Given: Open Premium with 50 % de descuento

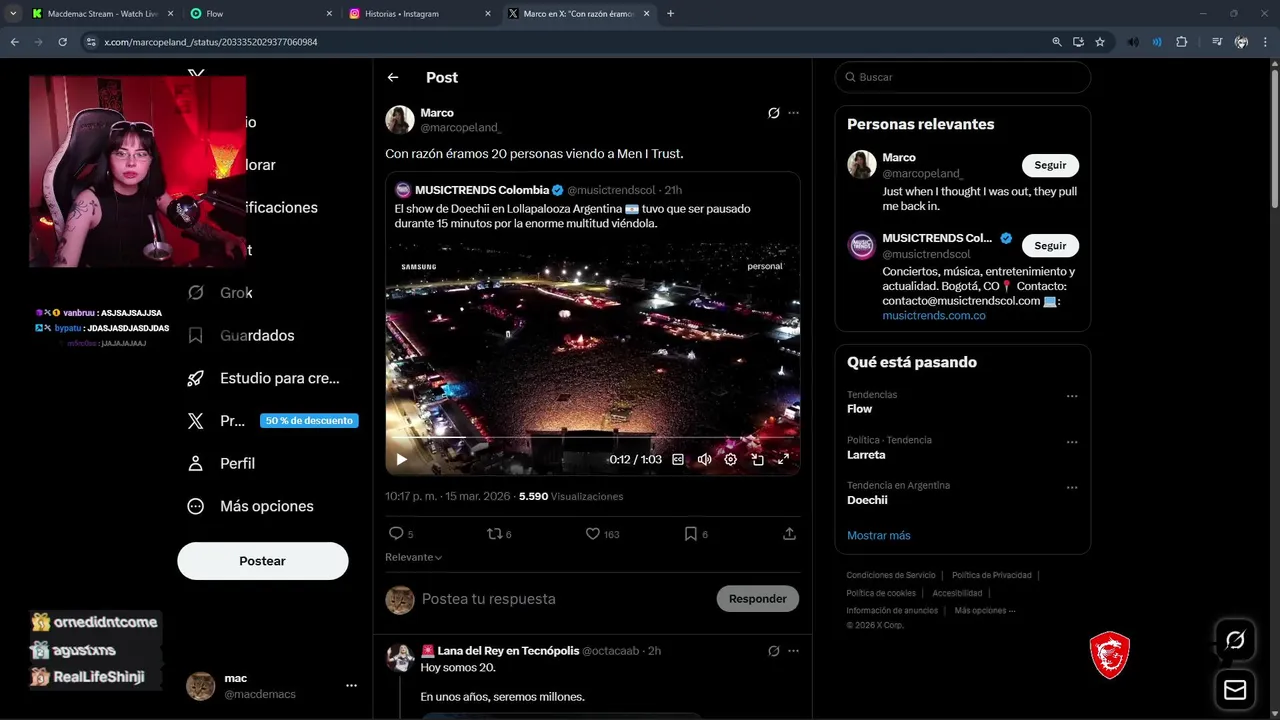Looking at the screenshot, I should [x=272, y=421].
